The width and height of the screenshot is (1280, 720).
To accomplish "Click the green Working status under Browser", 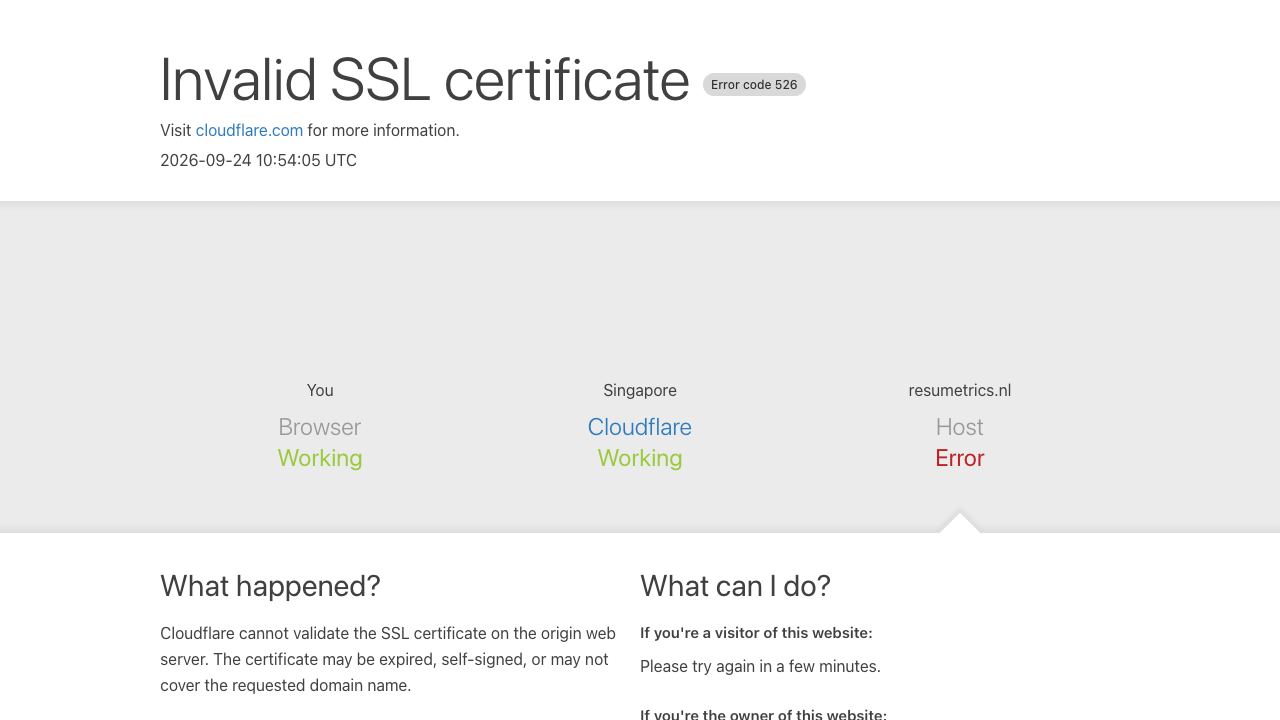I will pos(320,458).
